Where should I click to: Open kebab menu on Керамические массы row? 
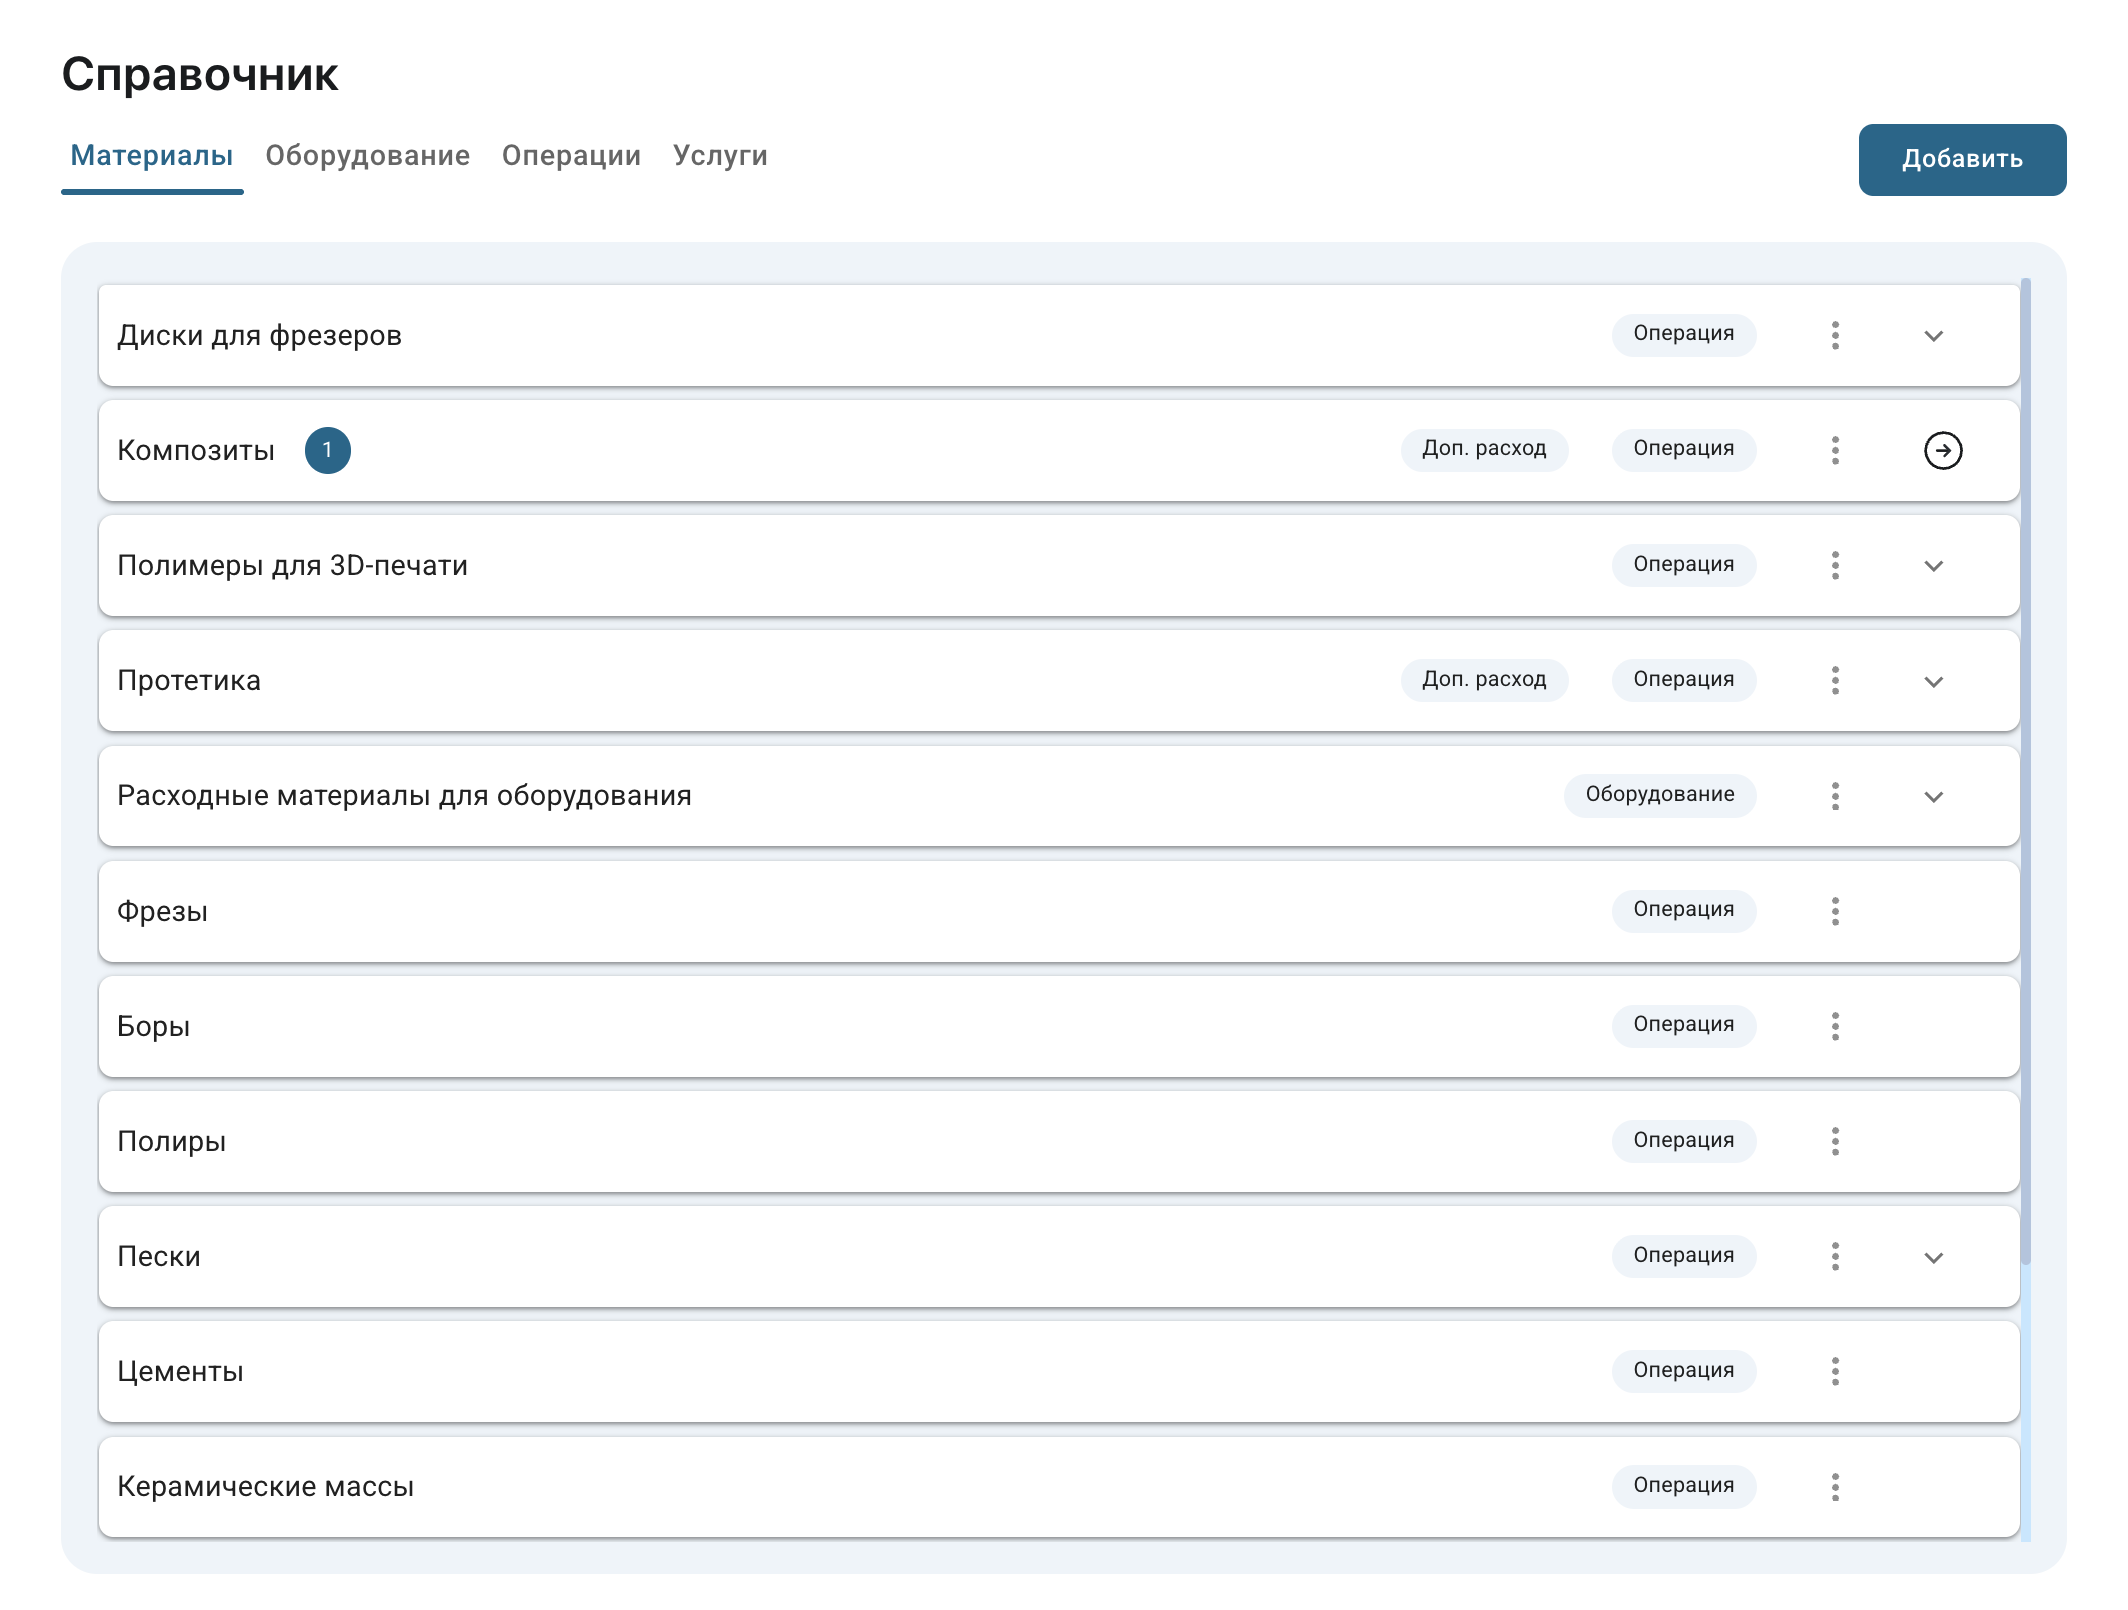(1835, 1487)
